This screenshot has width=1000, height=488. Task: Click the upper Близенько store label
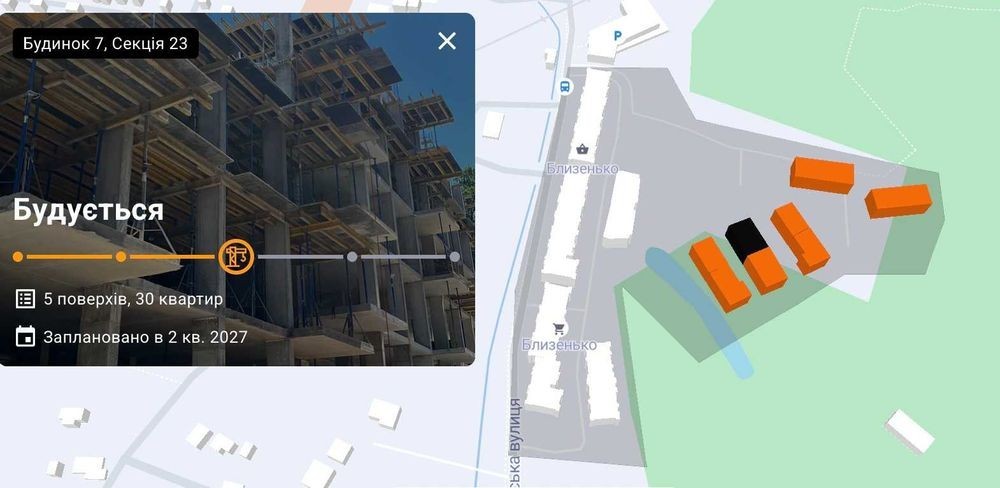click(582, 168)
